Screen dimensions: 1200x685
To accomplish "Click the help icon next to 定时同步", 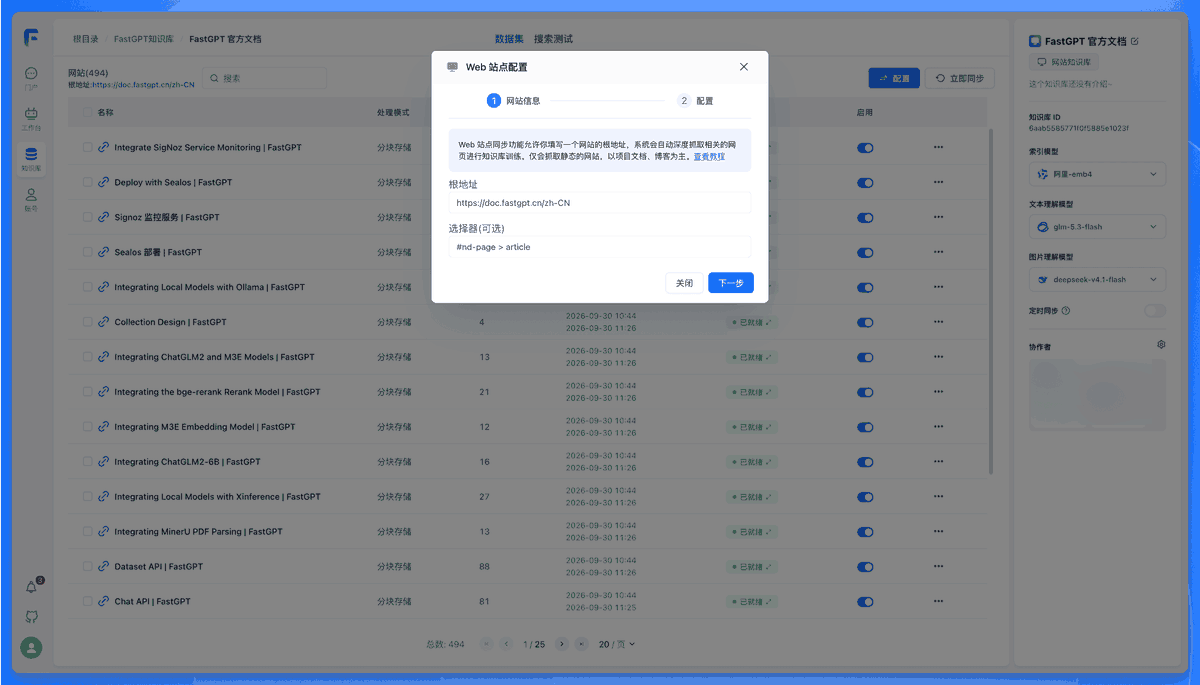I will 1065,311.
